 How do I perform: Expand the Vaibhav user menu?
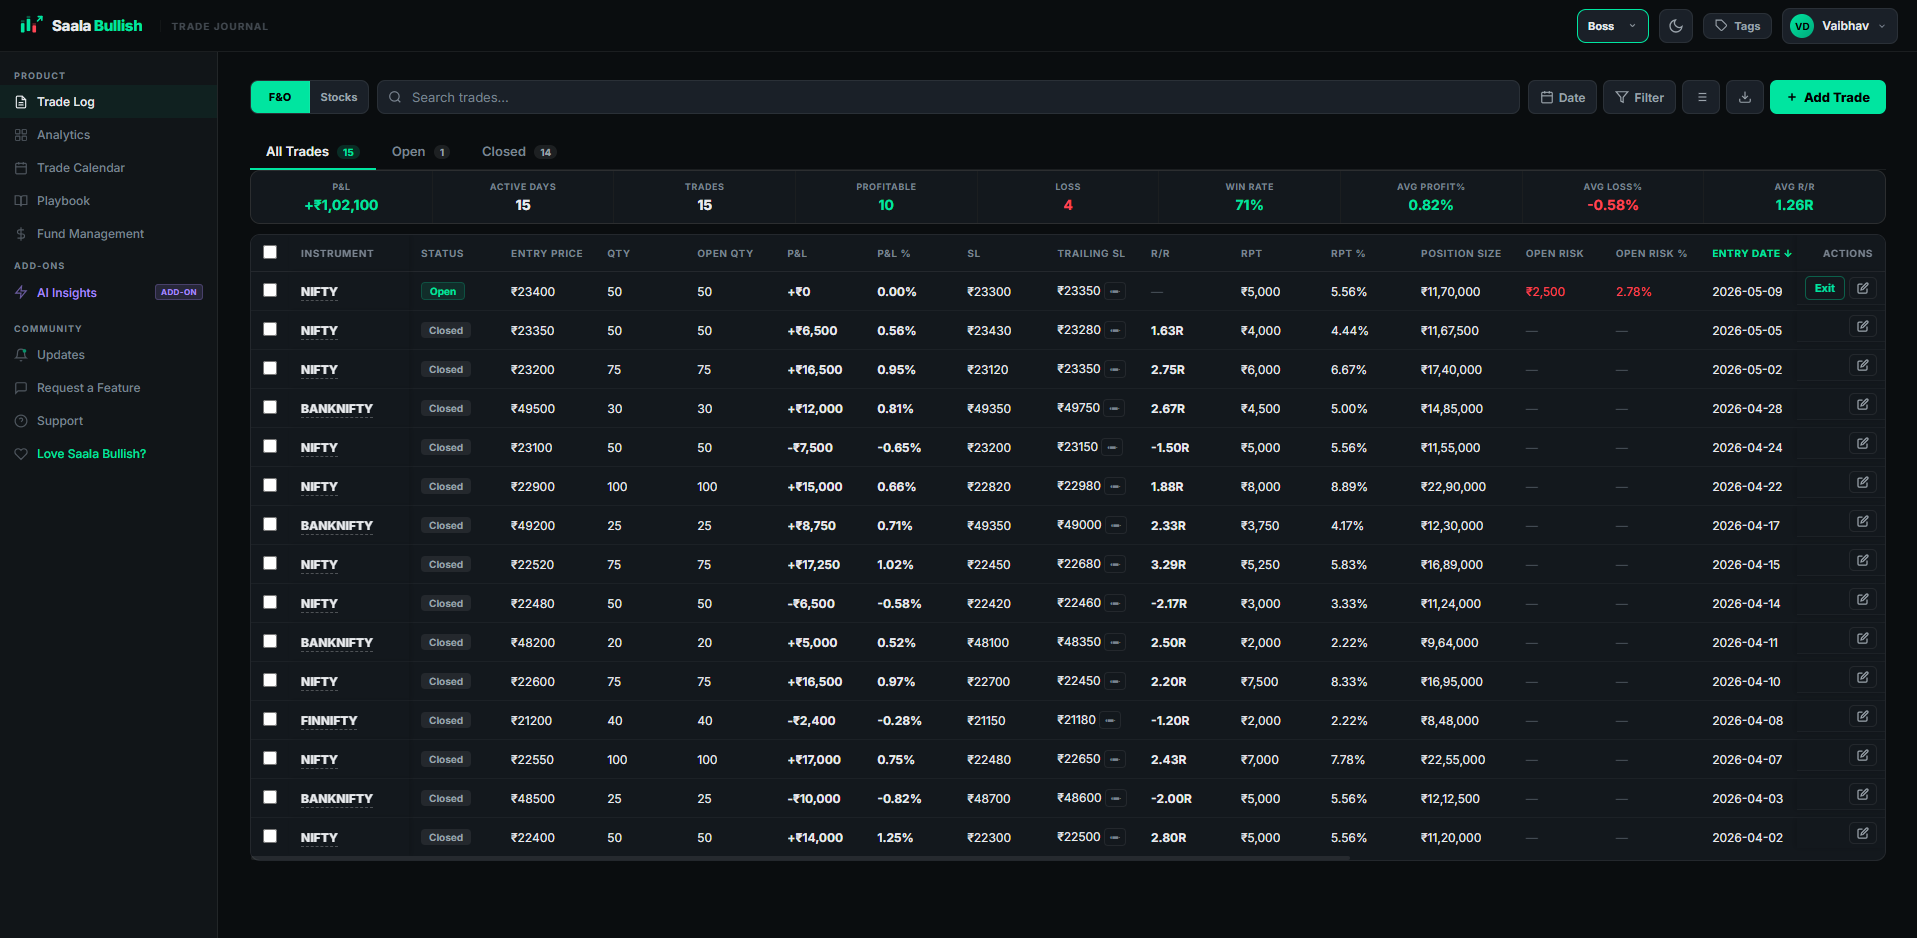[1838, 26]
